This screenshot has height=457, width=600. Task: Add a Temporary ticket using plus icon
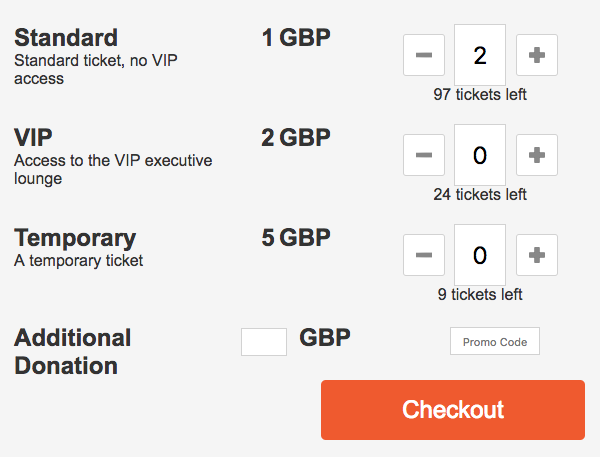537,255
